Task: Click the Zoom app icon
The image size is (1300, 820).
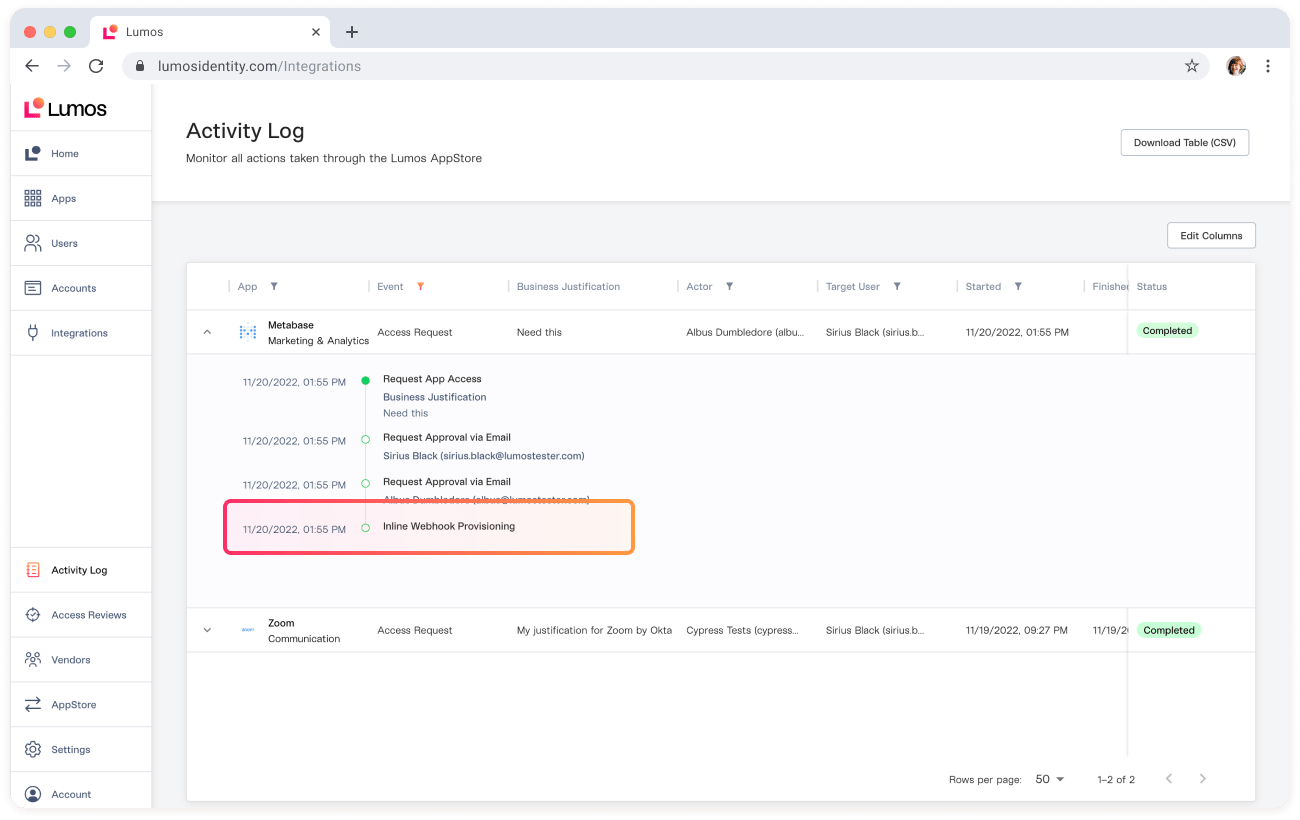Action: coord(248,630)
